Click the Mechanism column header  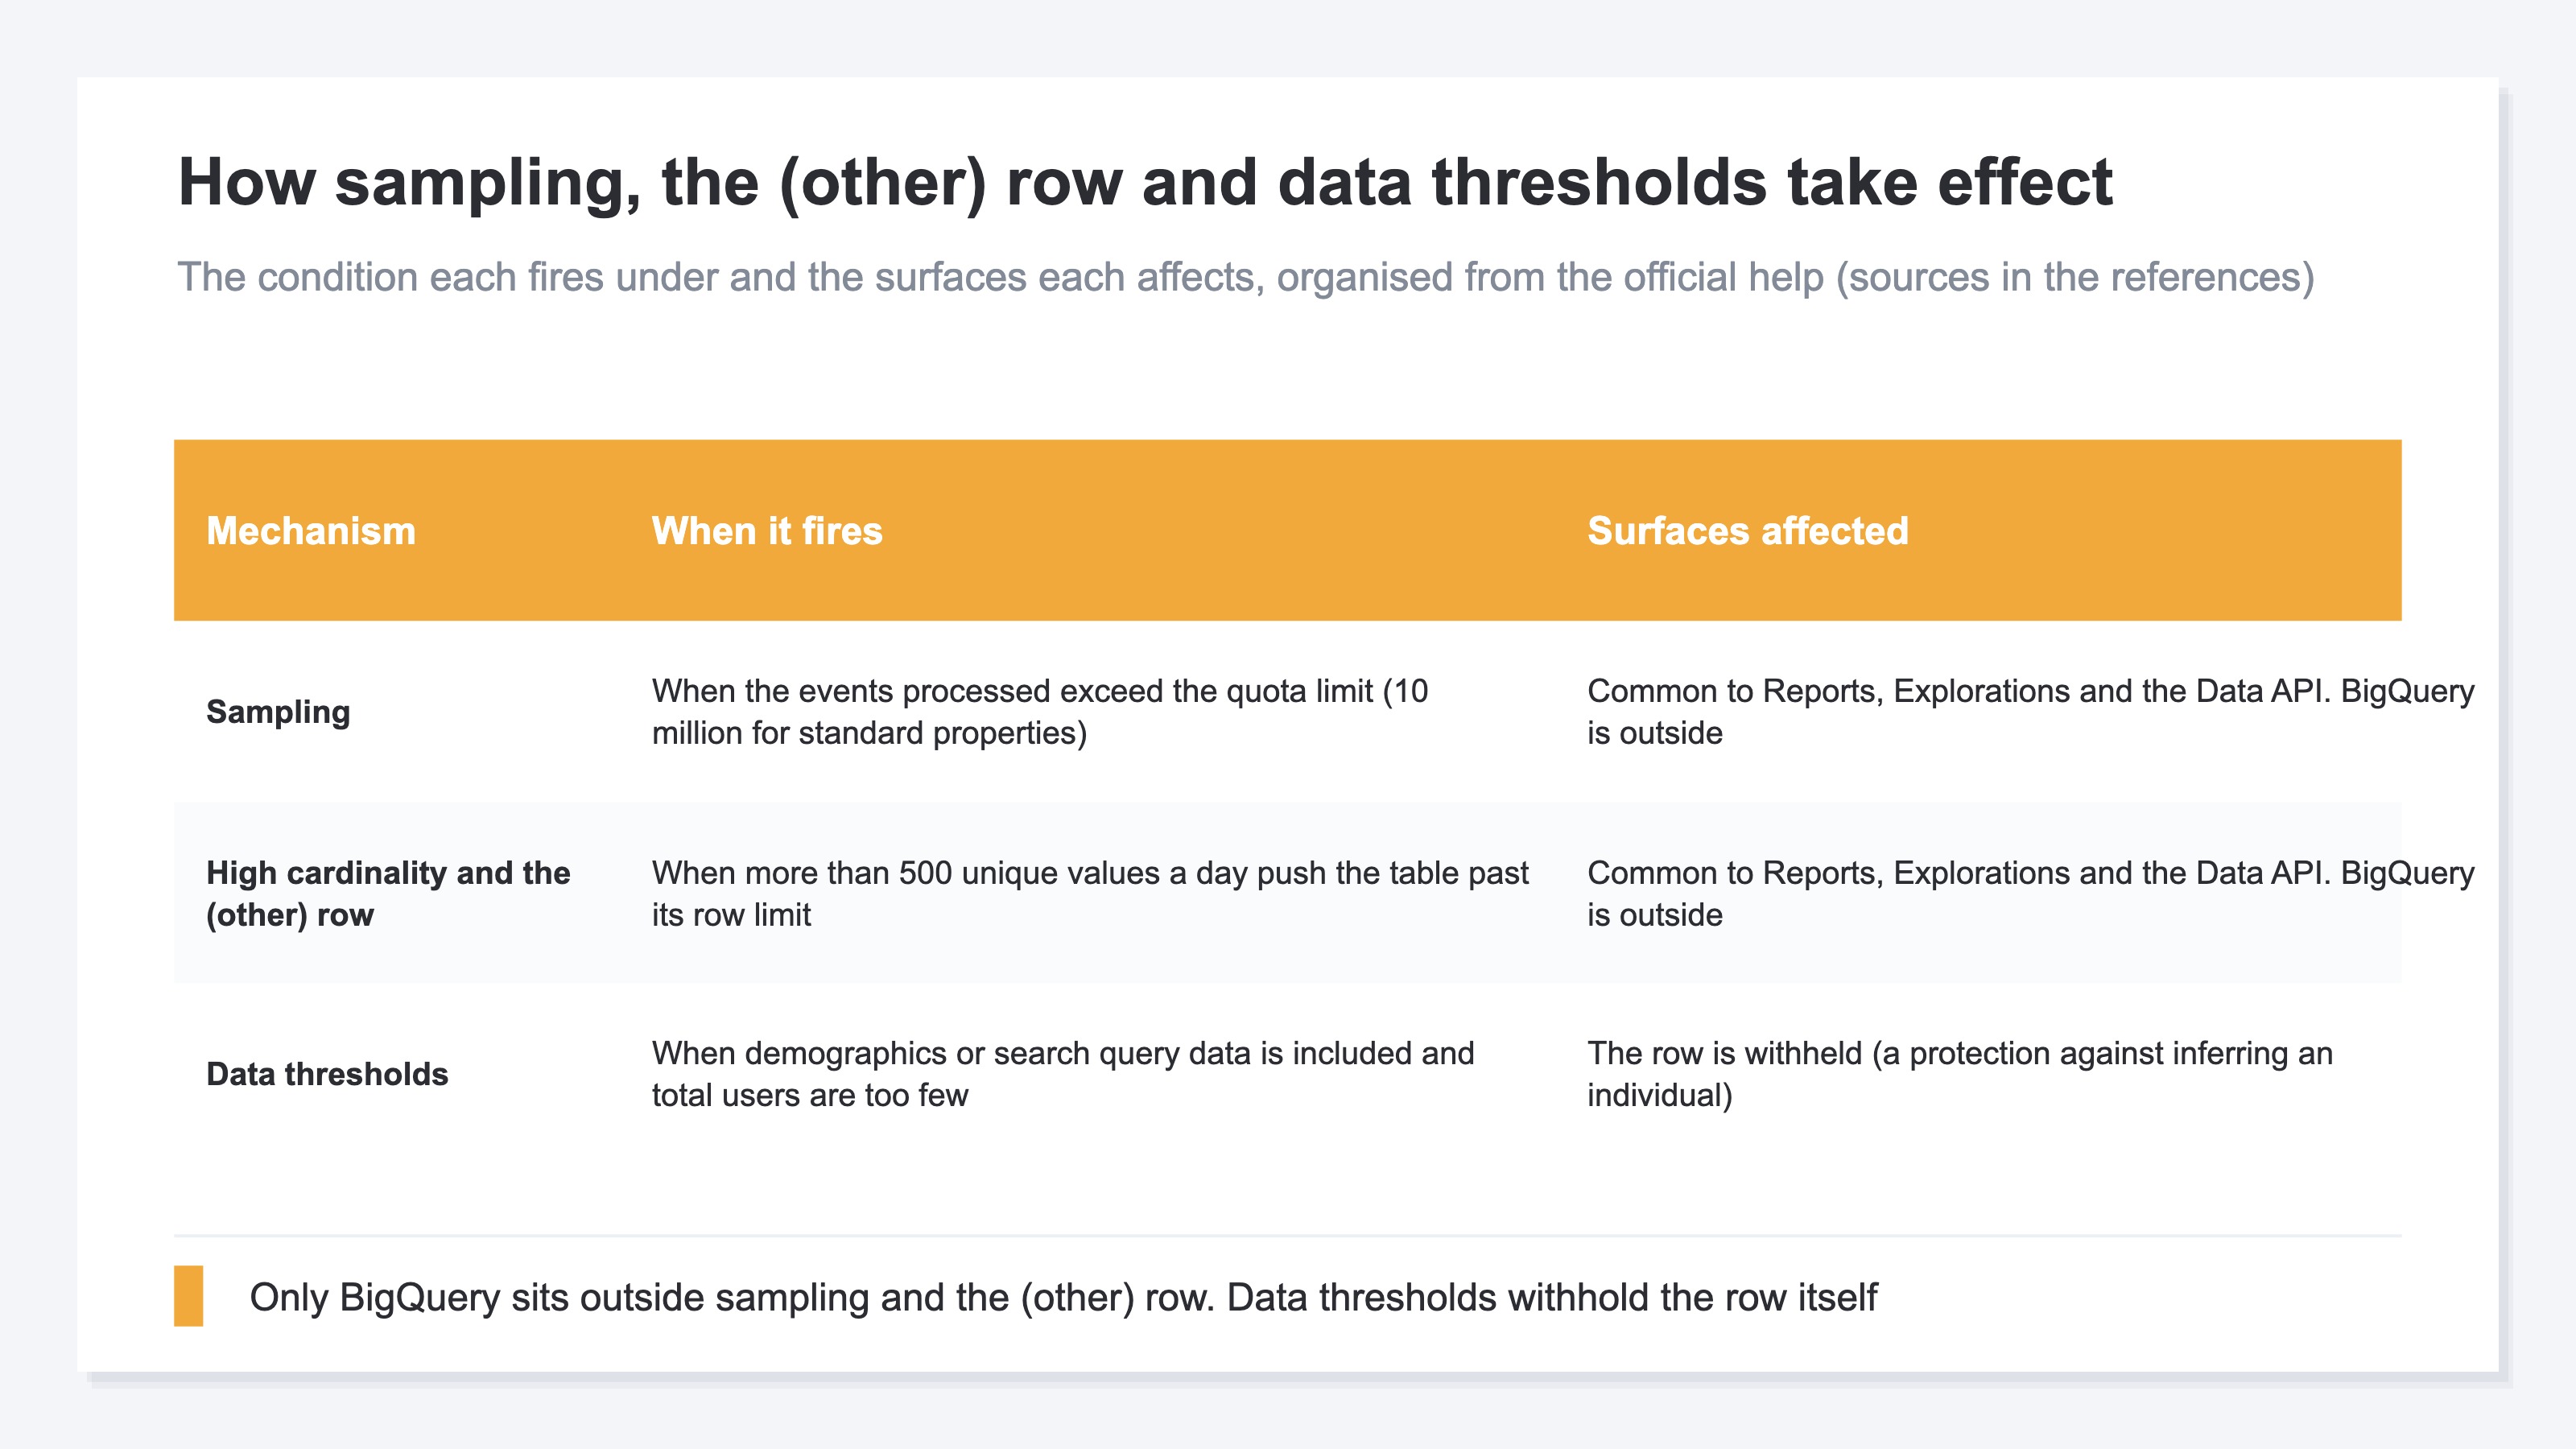(x=311, y=531)
